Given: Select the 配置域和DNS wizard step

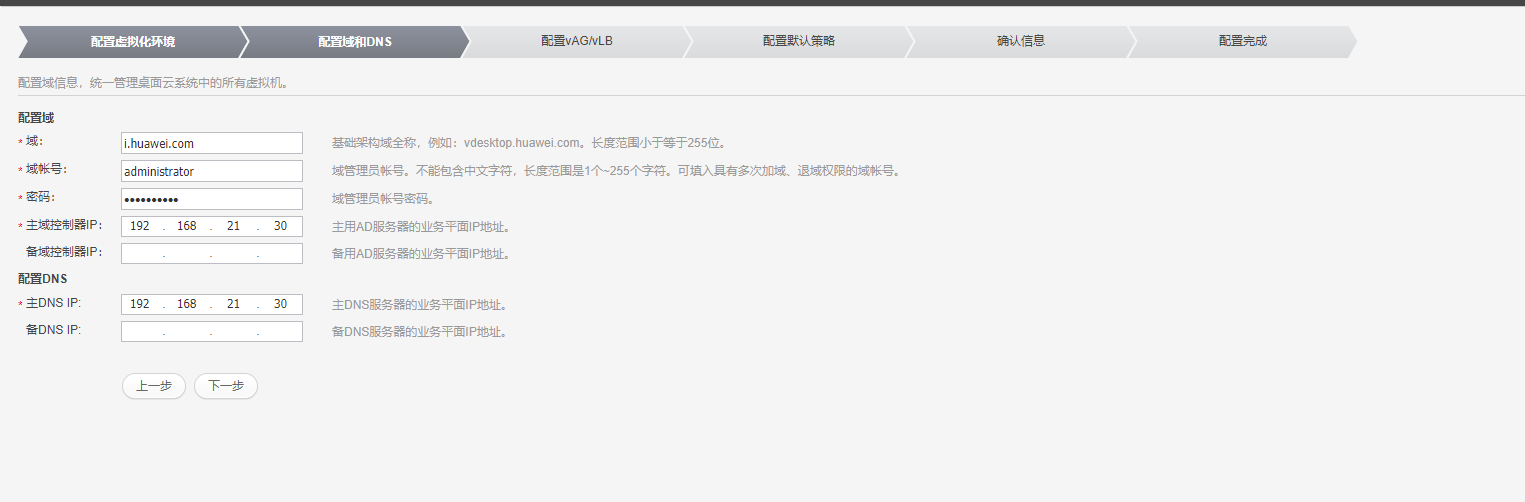Looking at the screenshot, I should (x=354, y=42).
